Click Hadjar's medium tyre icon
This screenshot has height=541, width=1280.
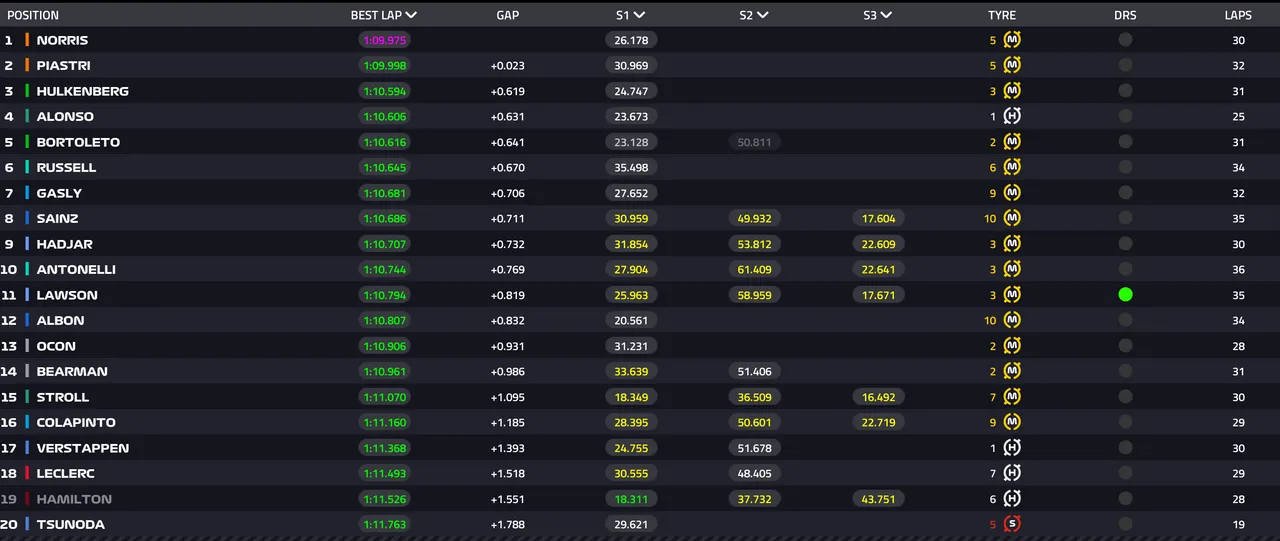(1012, 244)
